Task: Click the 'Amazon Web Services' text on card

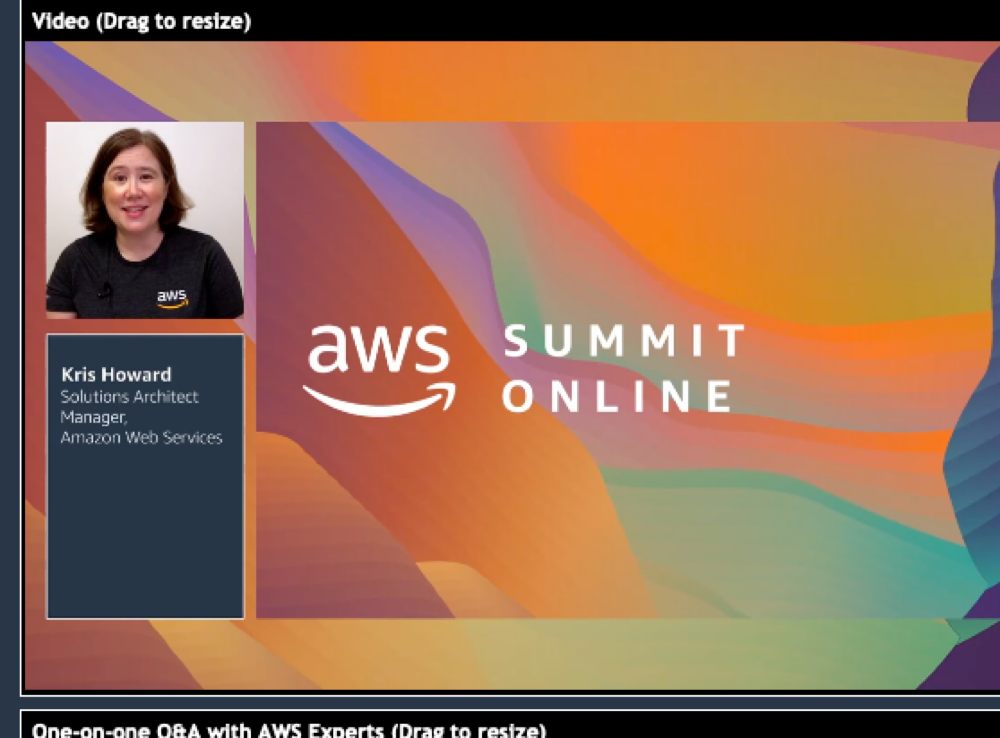Action: pos(141,437)
